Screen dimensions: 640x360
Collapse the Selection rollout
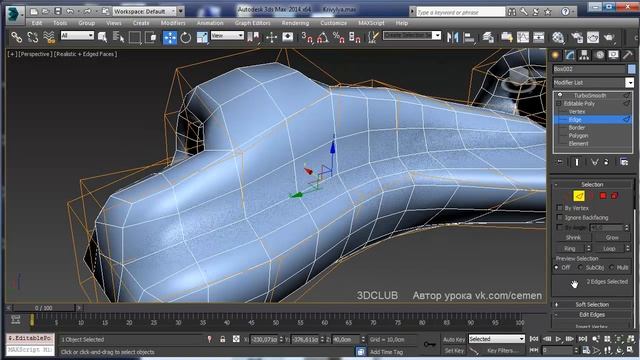tap(592, 184)
